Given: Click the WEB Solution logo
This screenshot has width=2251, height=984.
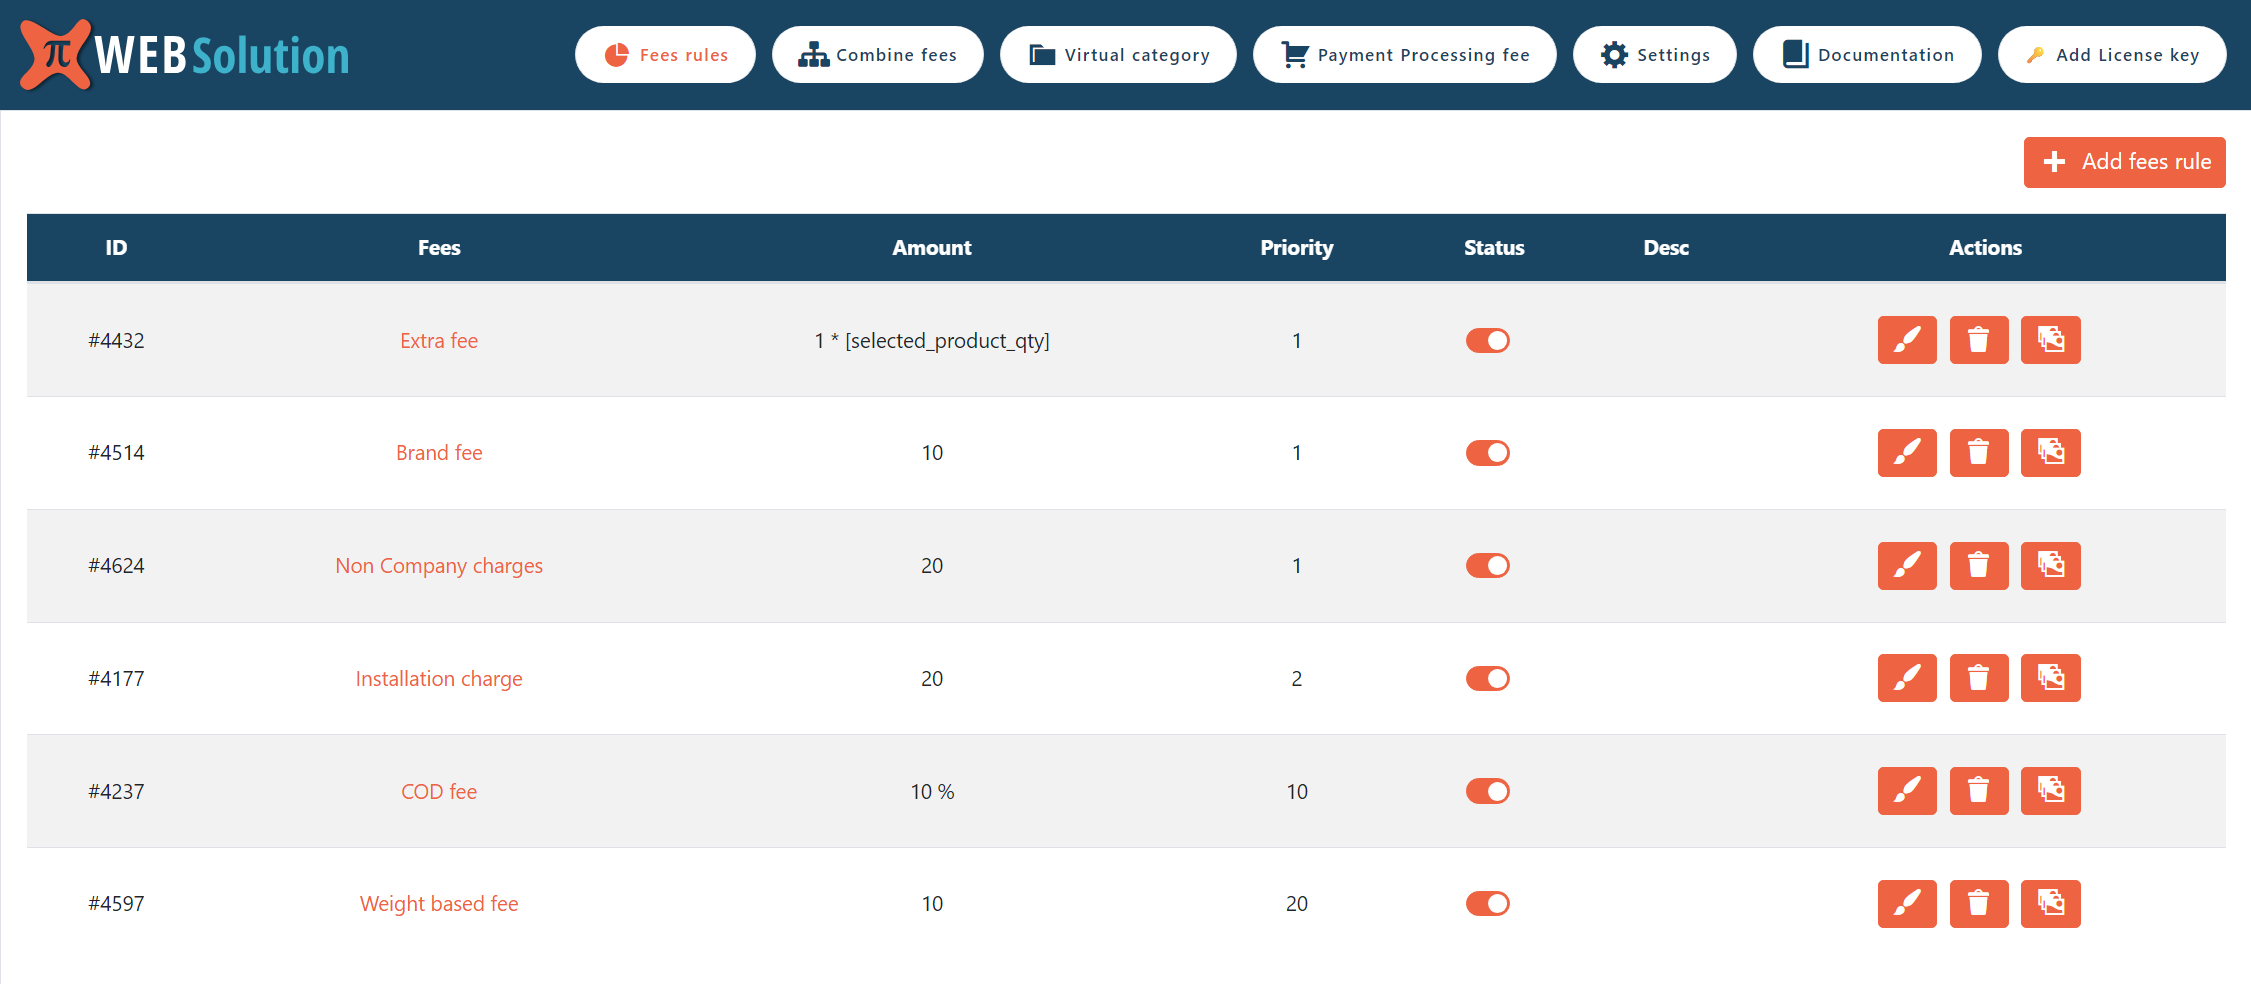Looking at the screenshot, I should click(x=185, y=55).
